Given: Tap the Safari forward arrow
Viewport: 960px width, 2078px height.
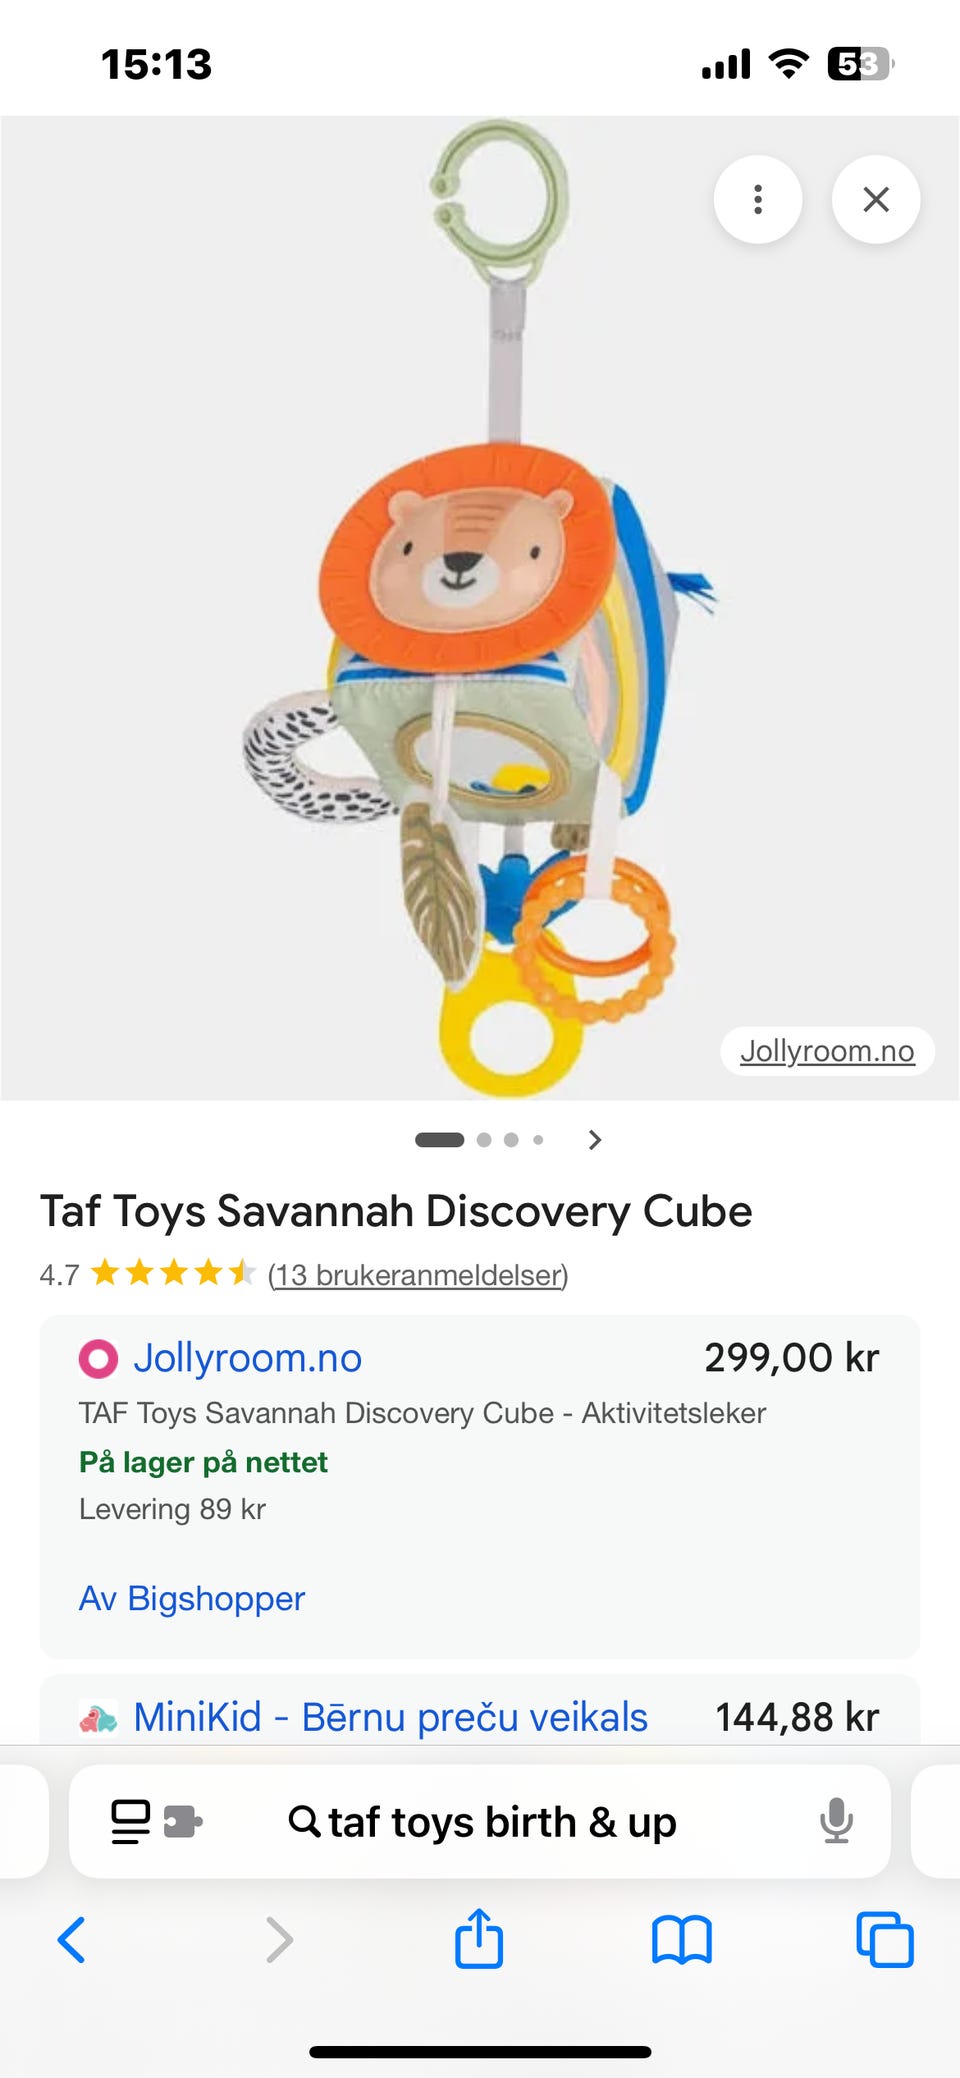Looking at the screenshot, I should point(280,1940).
